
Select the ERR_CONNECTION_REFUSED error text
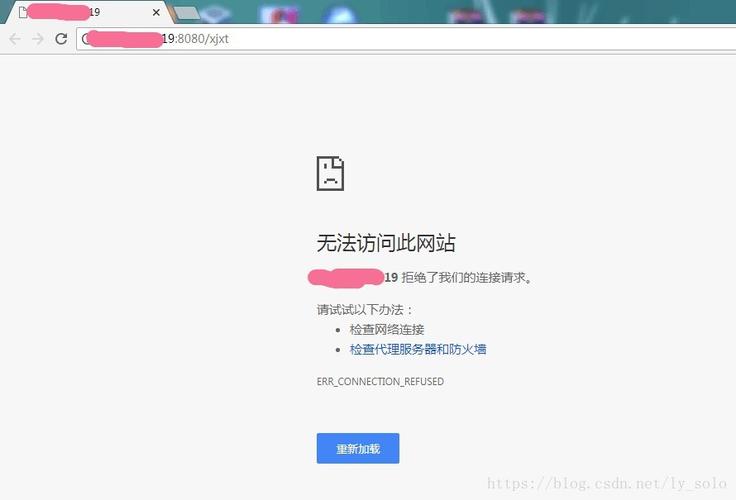[380, 381]
